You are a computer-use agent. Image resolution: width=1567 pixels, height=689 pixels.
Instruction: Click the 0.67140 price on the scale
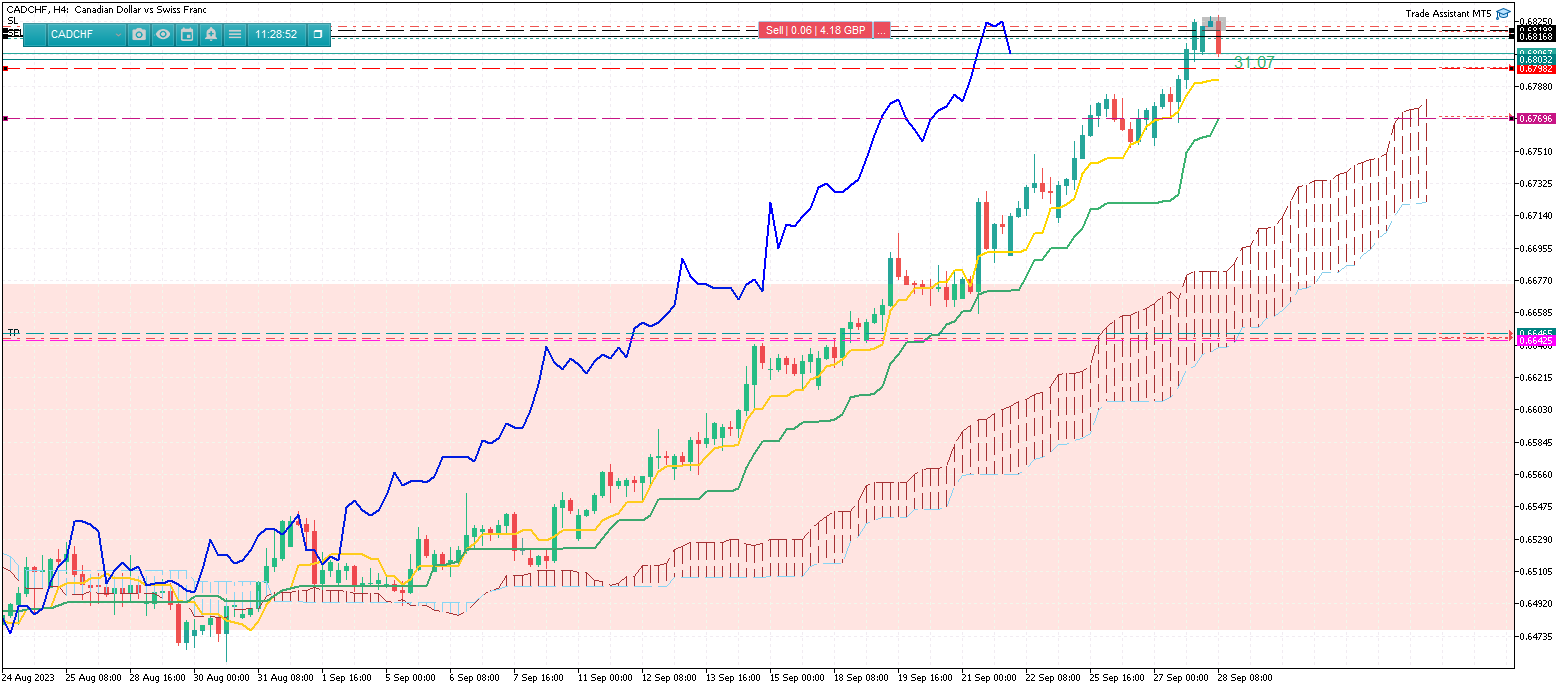[x=1535, y=216]
